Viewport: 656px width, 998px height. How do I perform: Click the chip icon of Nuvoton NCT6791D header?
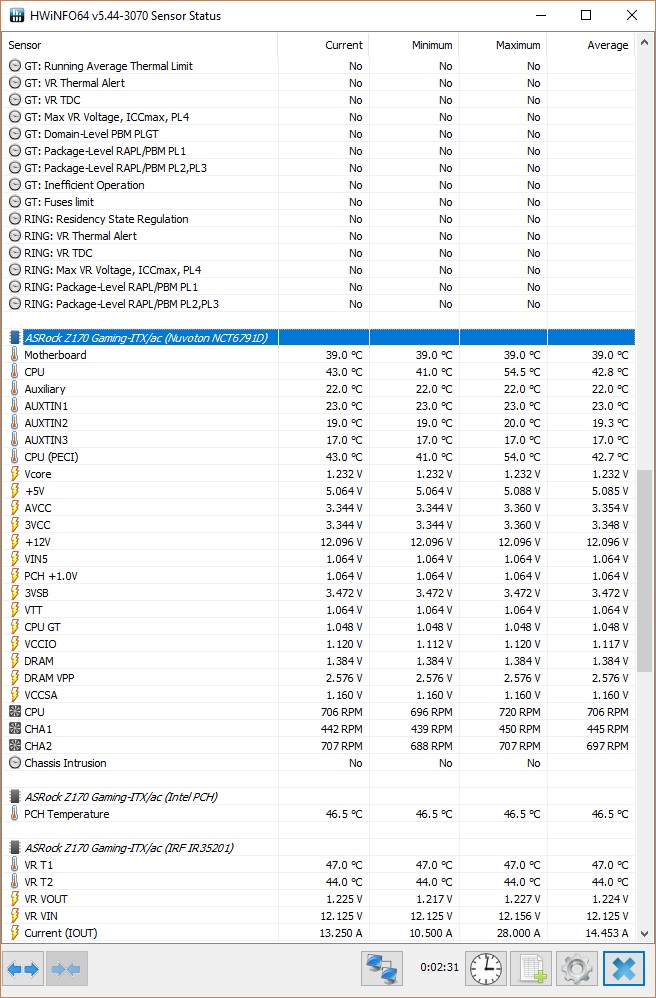(15, 337)
